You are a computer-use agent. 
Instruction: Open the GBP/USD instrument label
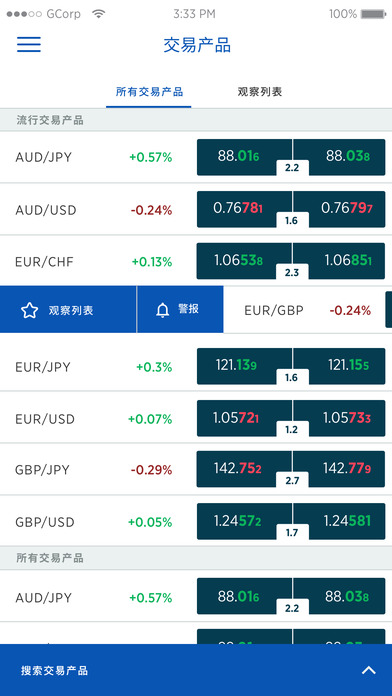click(45, 522)
